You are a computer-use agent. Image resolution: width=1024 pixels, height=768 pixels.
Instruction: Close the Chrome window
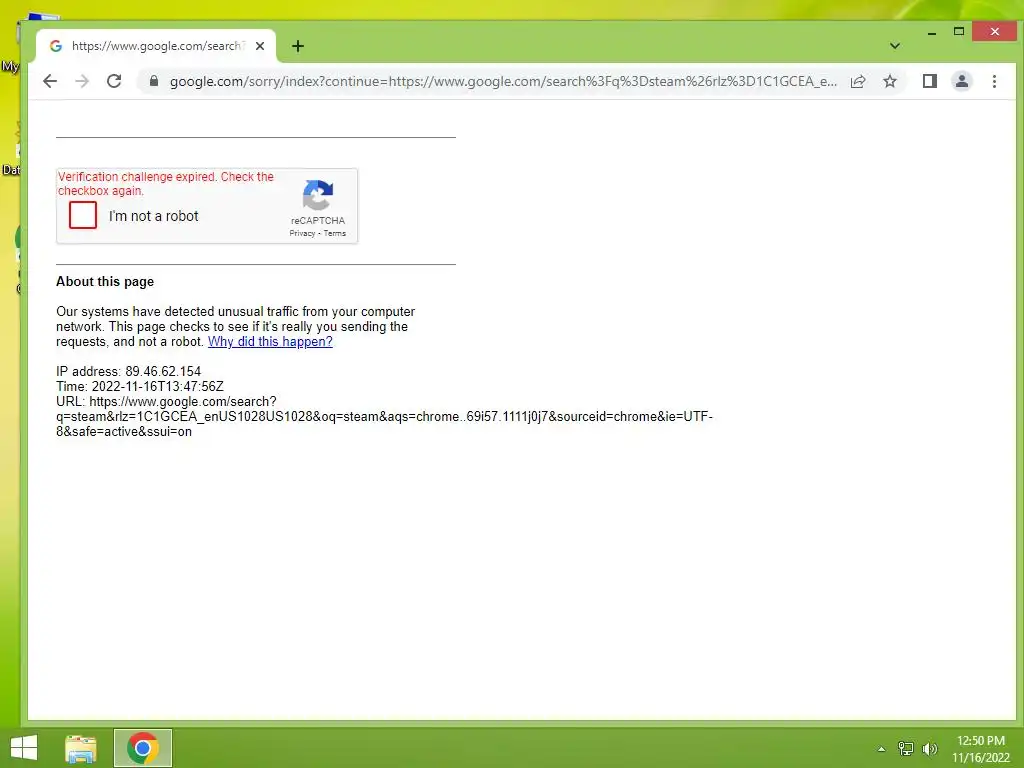point(994,31)
